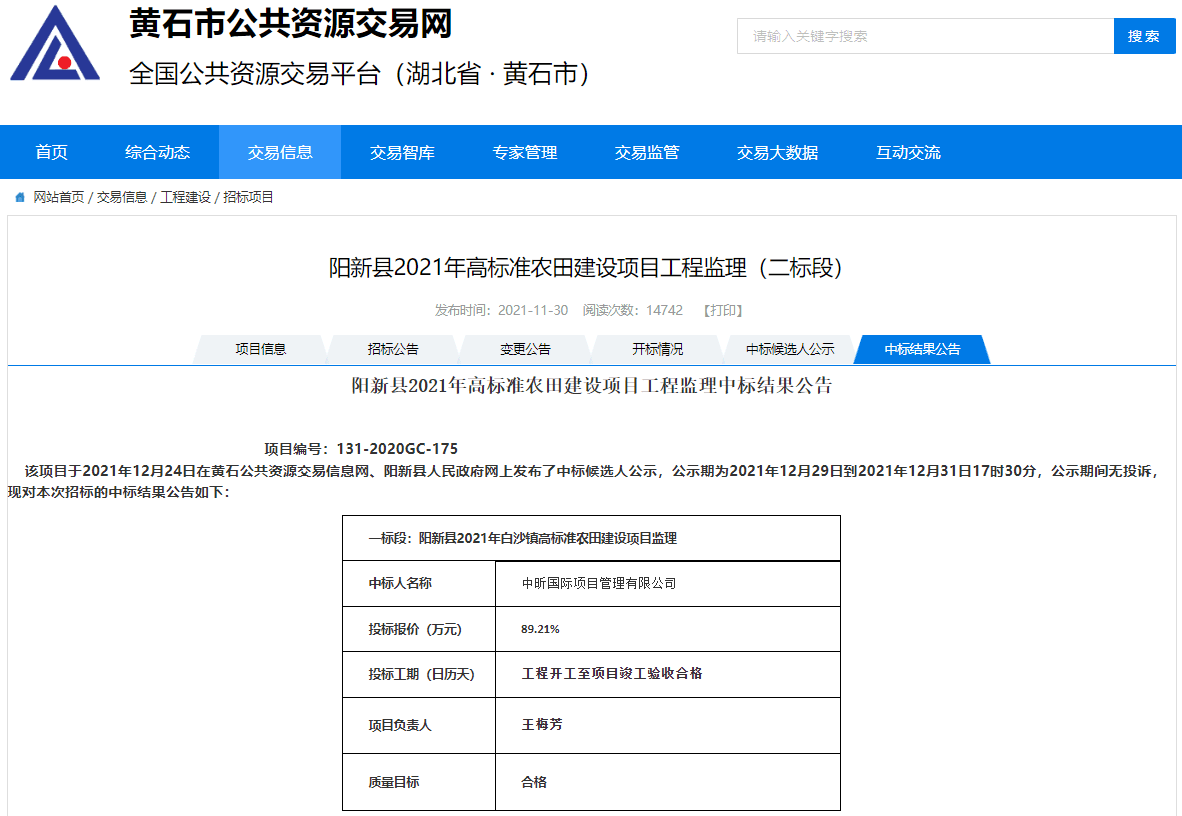Click the home icon in the breadcrumb
1182x816 pixels.
(x=19, y=198)
